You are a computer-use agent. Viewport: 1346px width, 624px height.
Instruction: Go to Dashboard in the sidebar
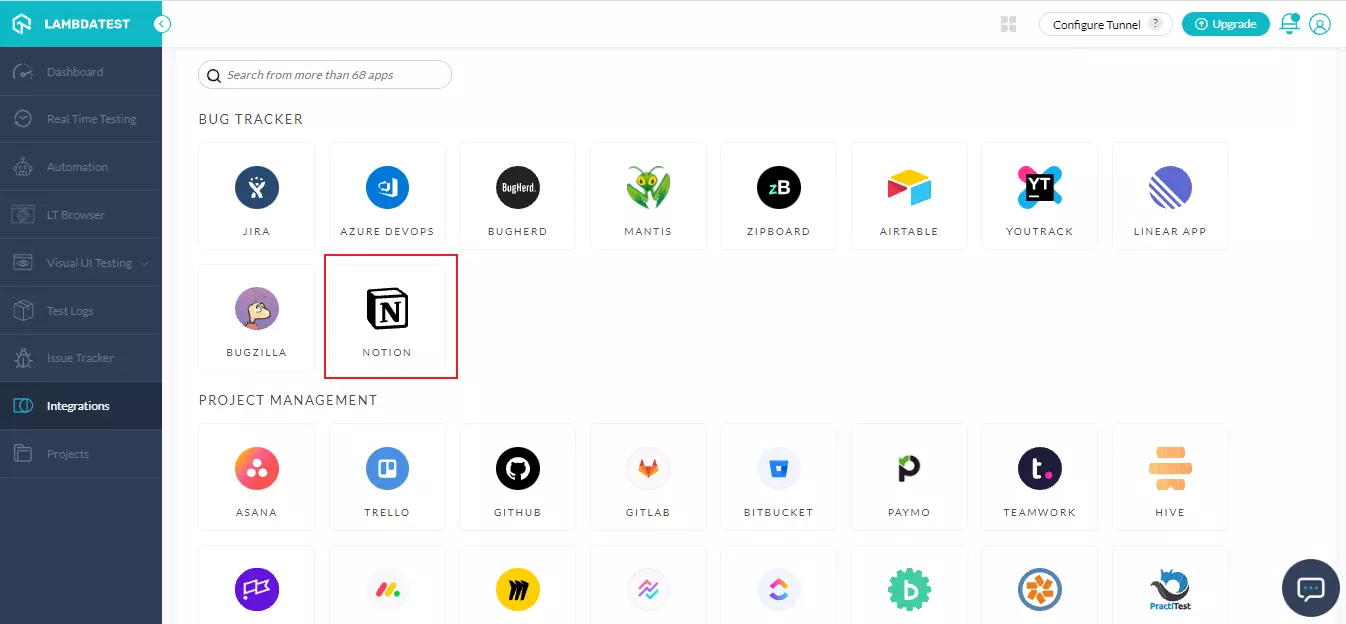click(75, 72)
